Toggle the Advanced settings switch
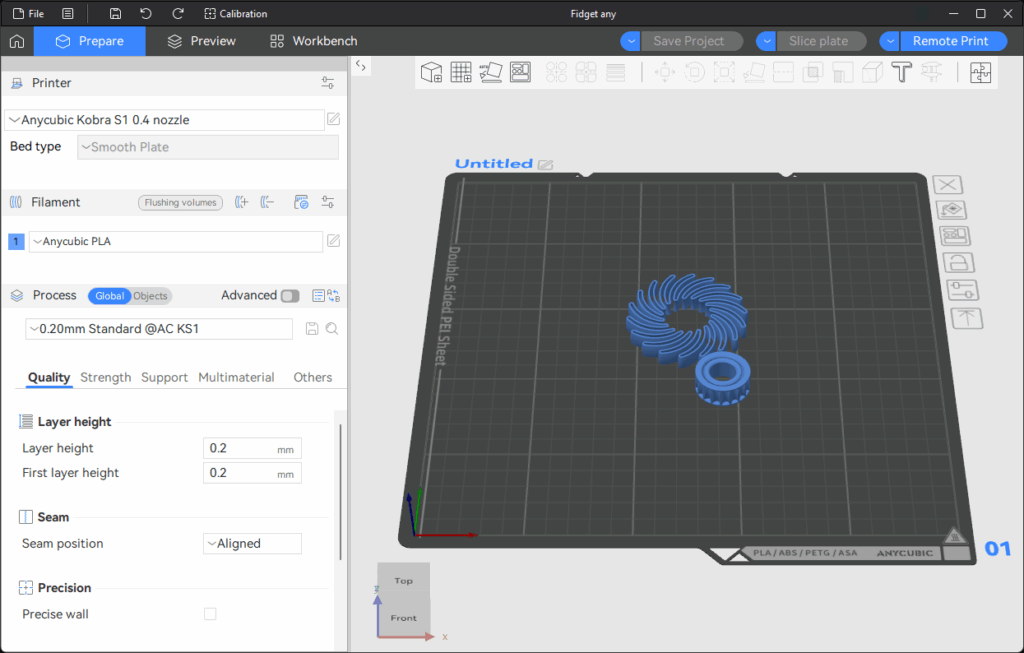The image size is (1024, 653). coord(290,296)
